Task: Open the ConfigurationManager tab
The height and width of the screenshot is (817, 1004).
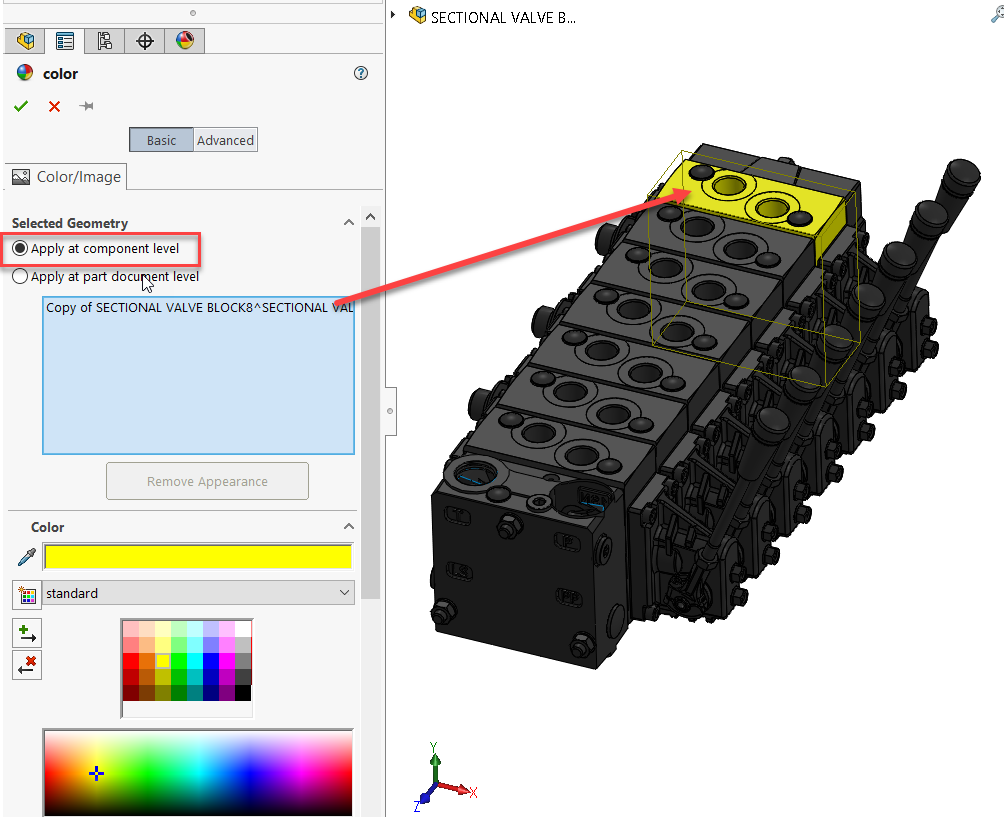Action: point(104,41)
